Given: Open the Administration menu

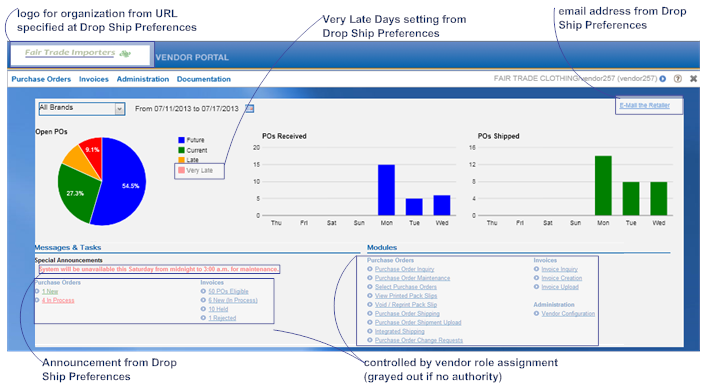Looking at the screenshot, I should (x=143, y=79).
